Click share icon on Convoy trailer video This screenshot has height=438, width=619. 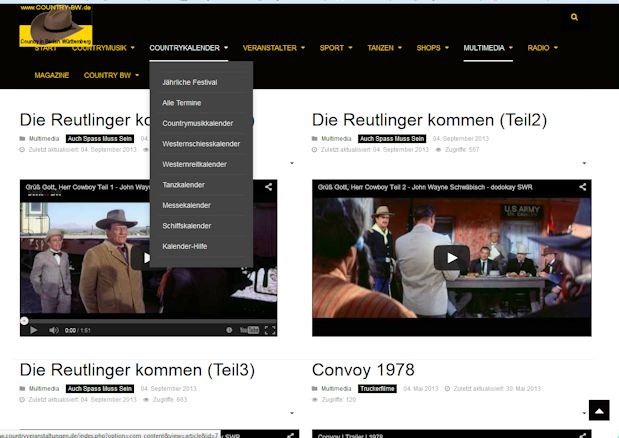tap(582, 435)
